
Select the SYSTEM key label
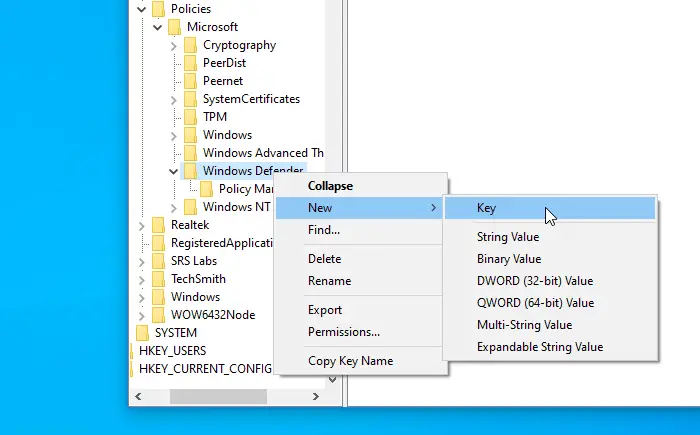coord(175,333)
